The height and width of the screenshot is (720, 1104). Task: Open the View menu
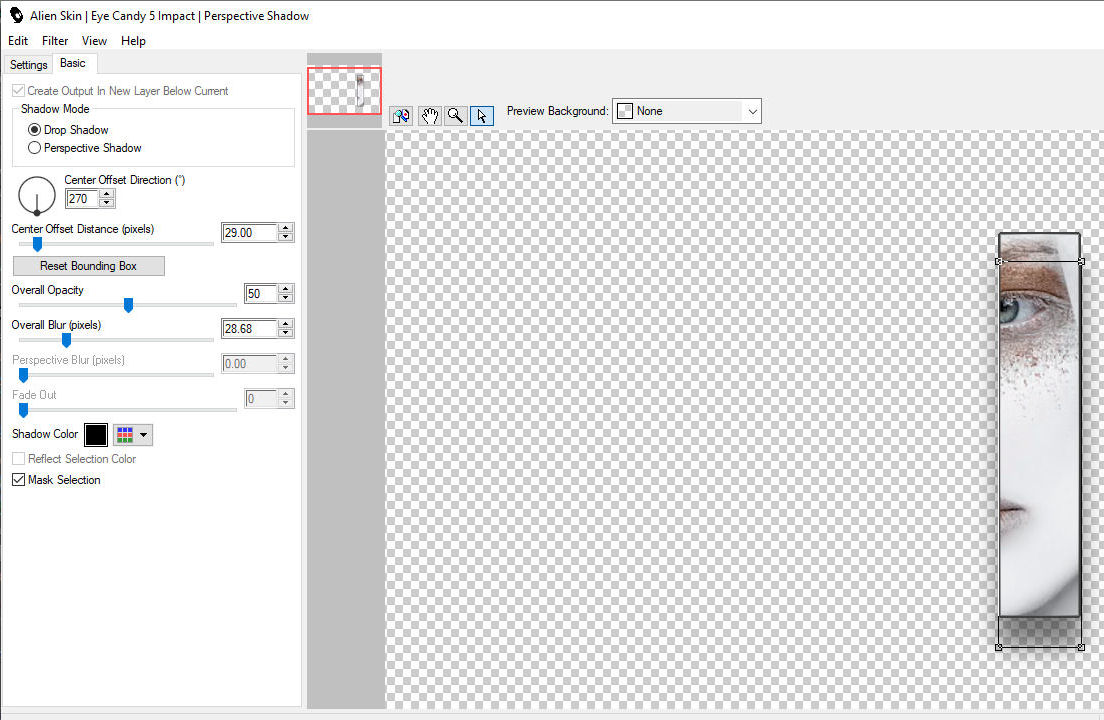point(94,41)
